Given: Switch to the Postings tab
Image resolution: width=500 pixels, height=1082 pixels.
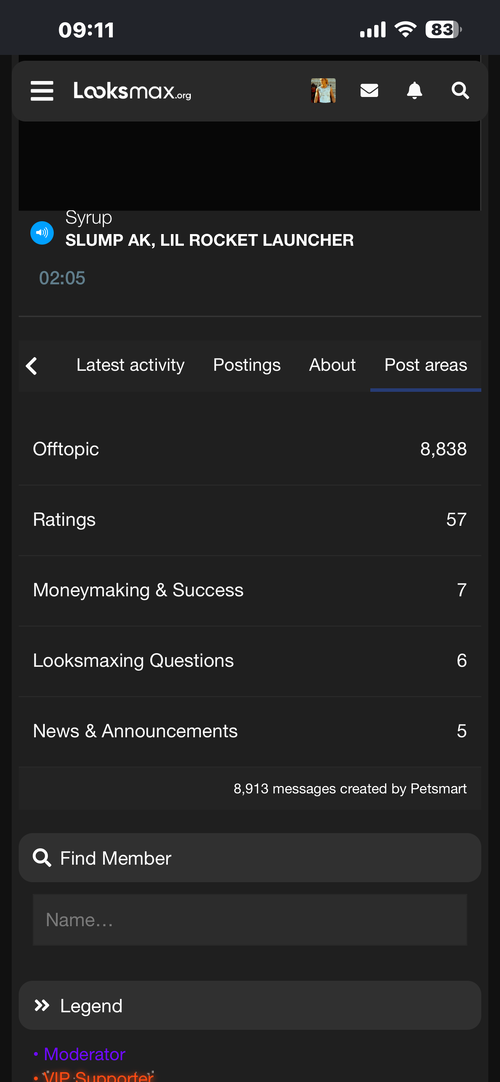Looking at the screenshot, I should (247, 365).
